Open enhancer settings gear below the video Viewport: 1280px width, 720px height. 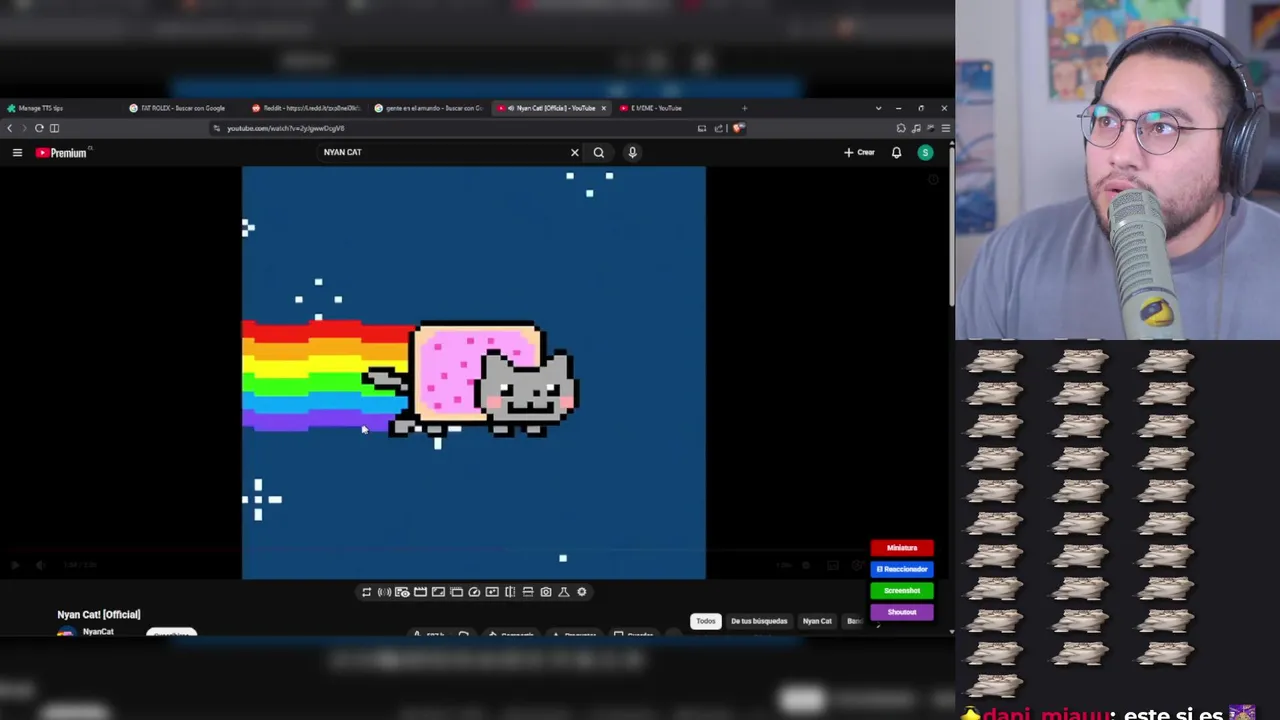point(582,592)
